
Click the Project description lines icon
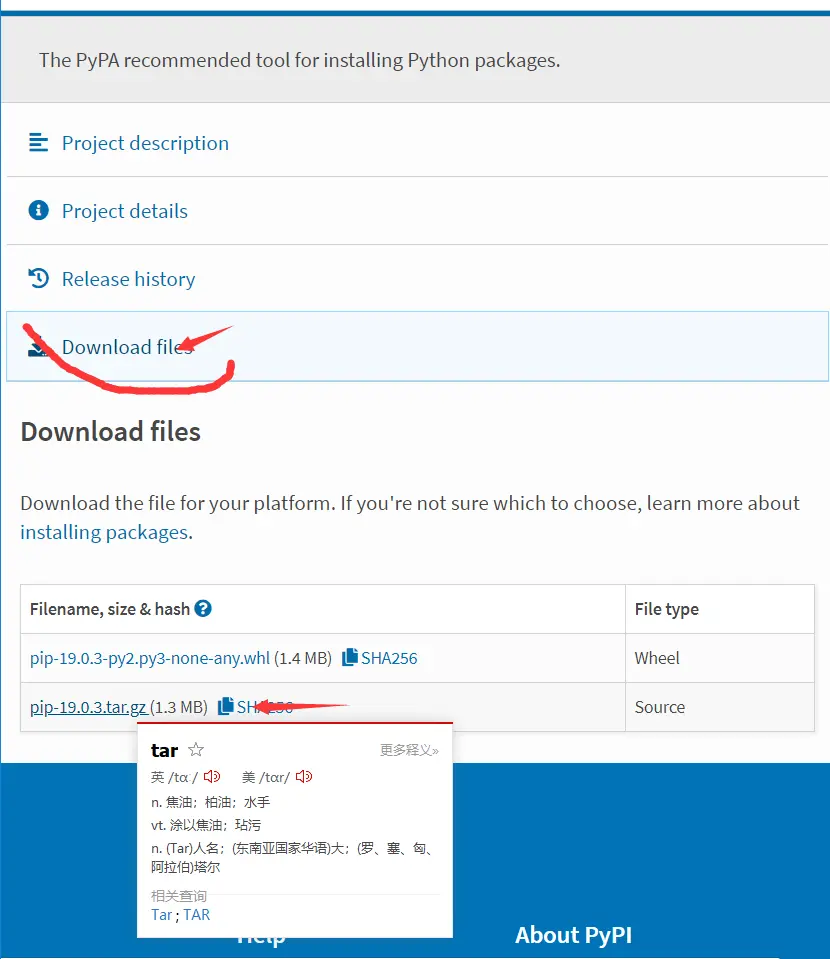[x=39, y=143]
